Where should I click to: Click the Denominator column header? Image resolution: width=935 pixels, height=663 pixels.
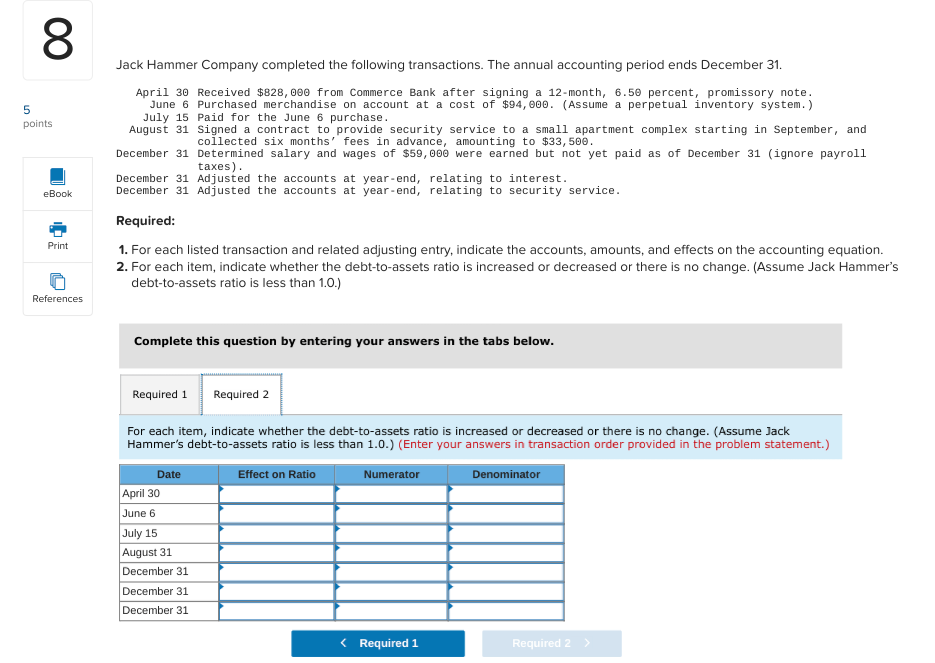click(506, 475)
